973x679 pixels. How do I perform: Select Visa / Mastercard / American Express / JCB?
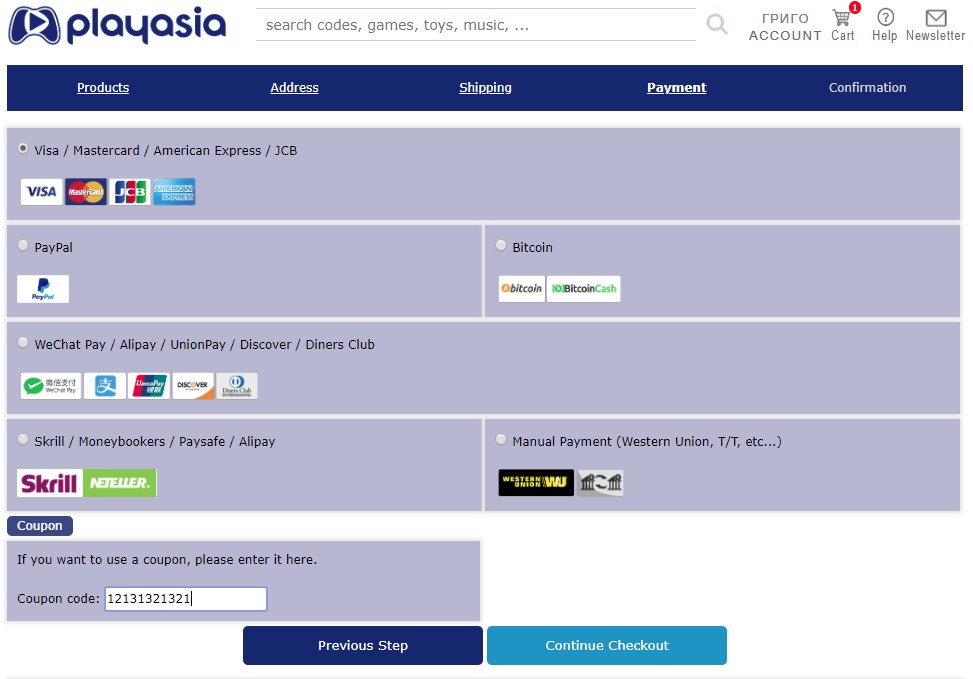[23, 149]
